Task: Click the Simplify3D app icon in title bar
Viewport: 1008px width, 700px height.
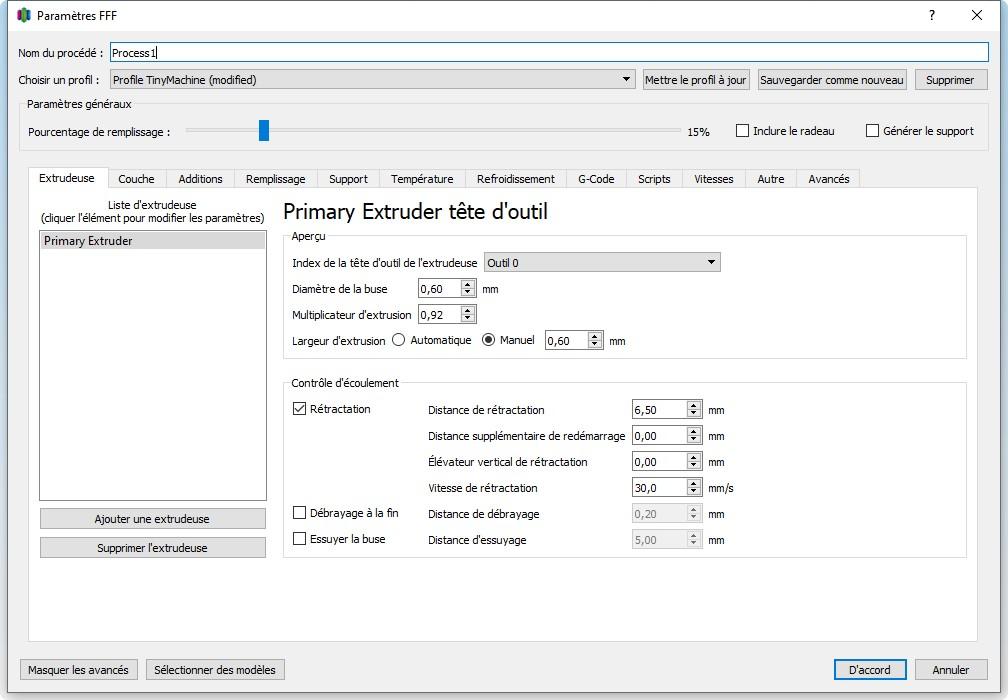Action: pyautogui.click(x=24, y=15)
